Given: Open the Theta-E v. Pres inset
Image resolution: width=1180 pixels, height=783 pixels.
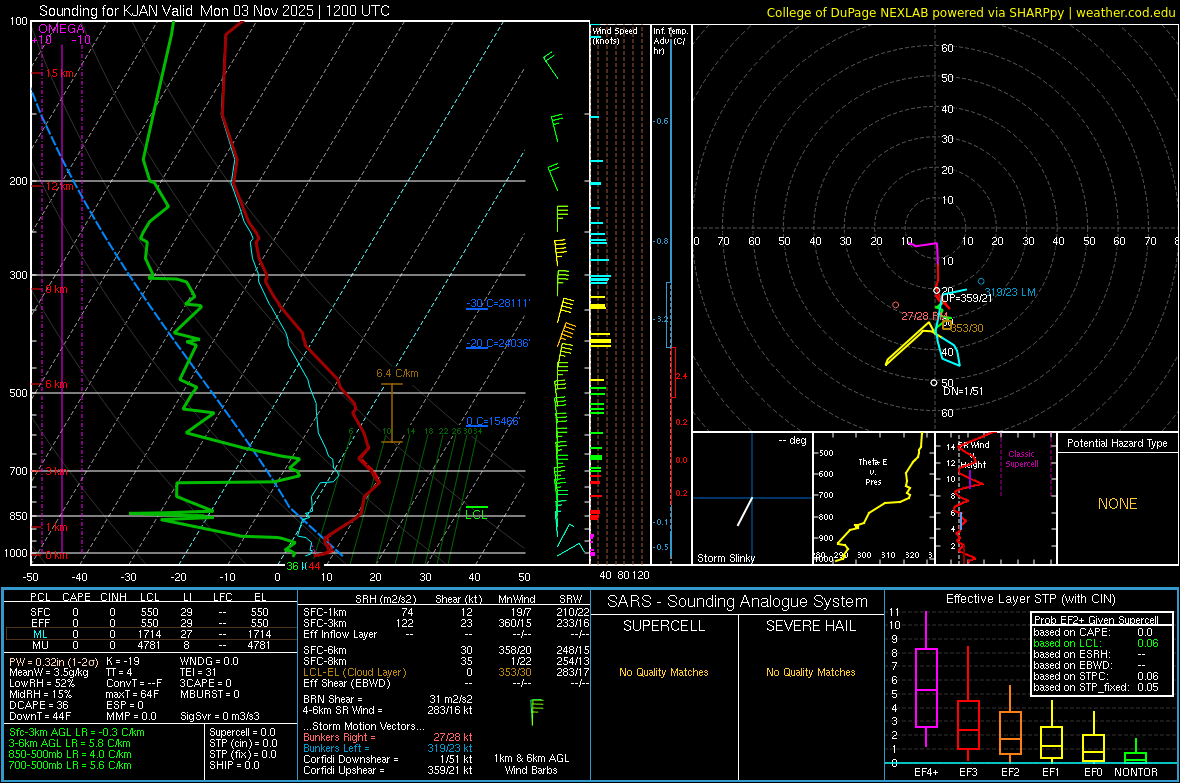Looking at the screenshot, I should click(873, 498).
